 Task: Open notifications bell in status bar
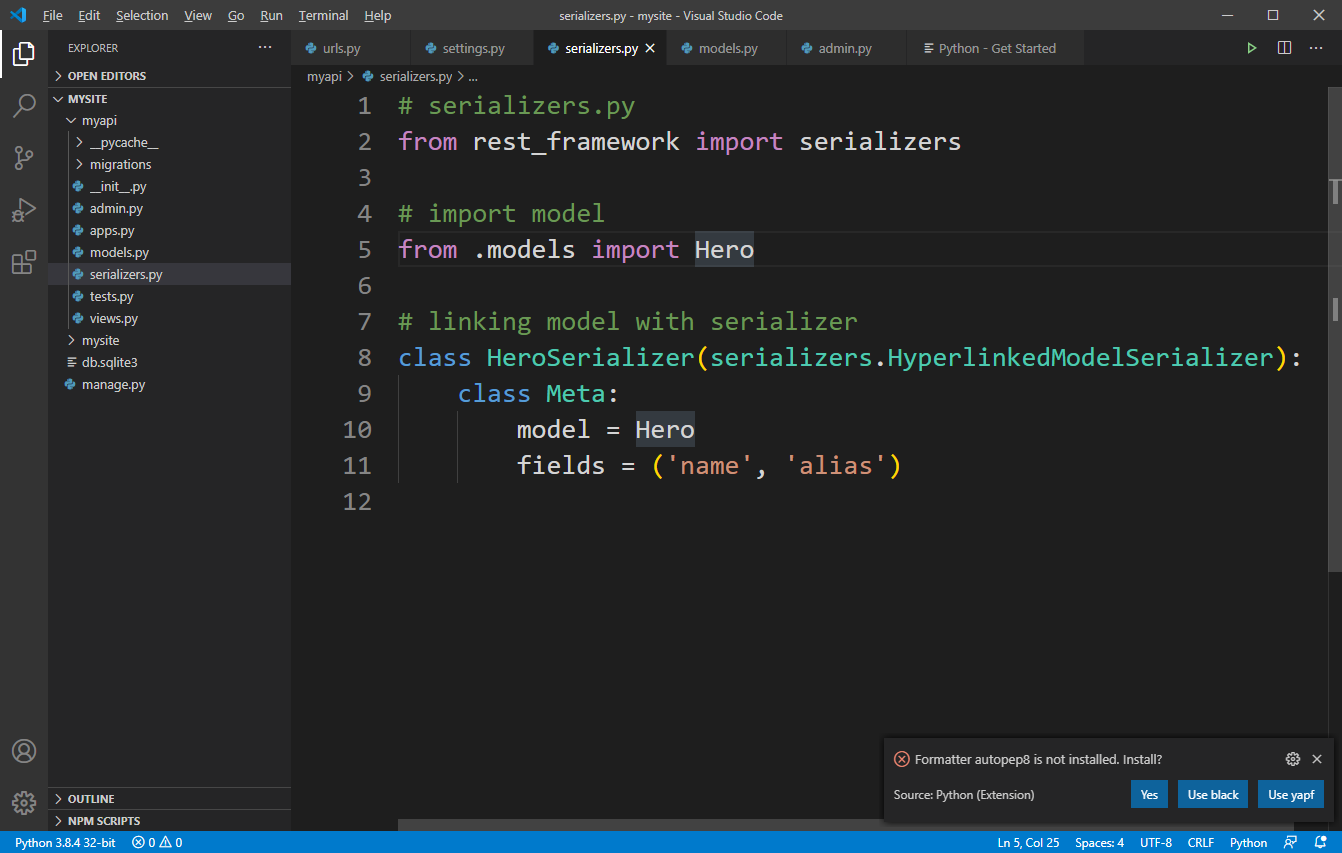1319,843
